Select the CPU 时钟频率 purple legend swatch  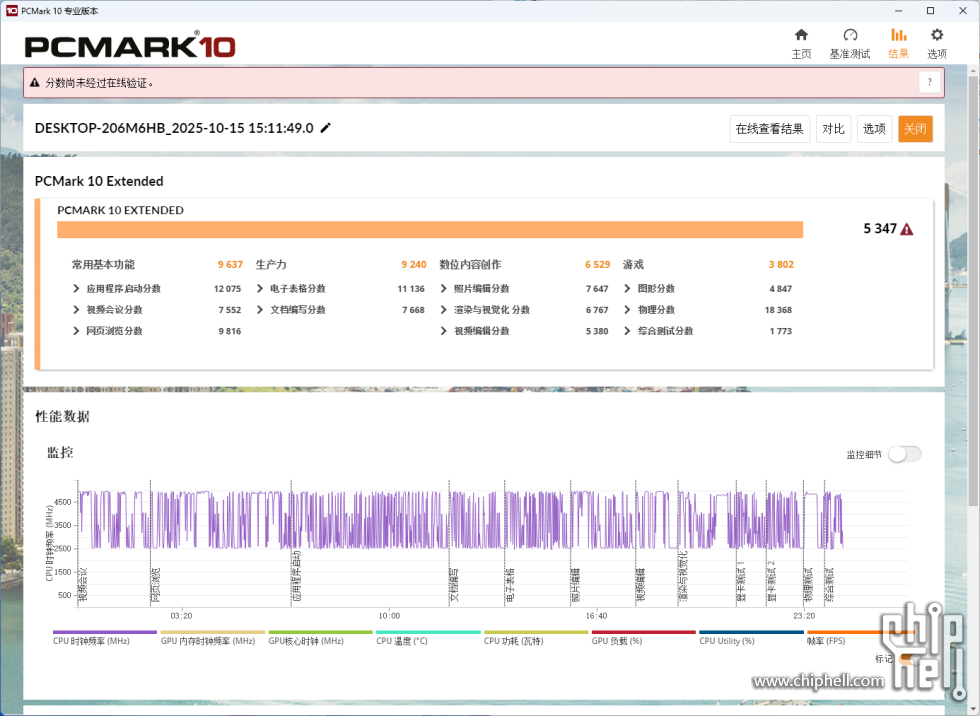click(105, 632)
